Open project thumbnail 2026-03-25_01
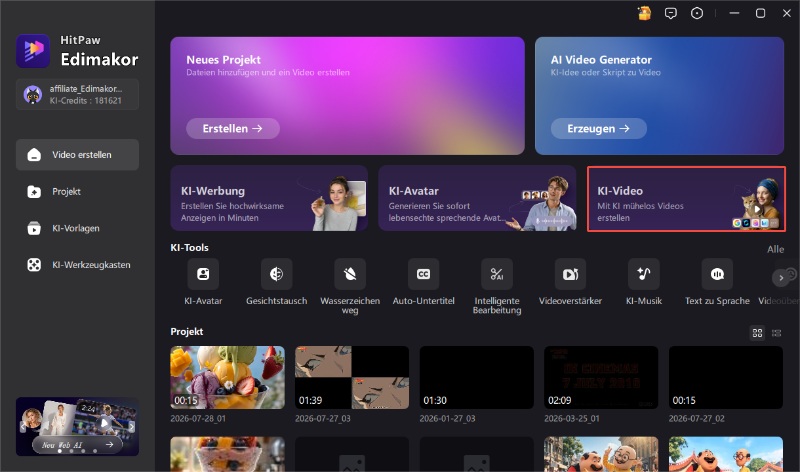 pyautogui.click(x=601, y=378)
